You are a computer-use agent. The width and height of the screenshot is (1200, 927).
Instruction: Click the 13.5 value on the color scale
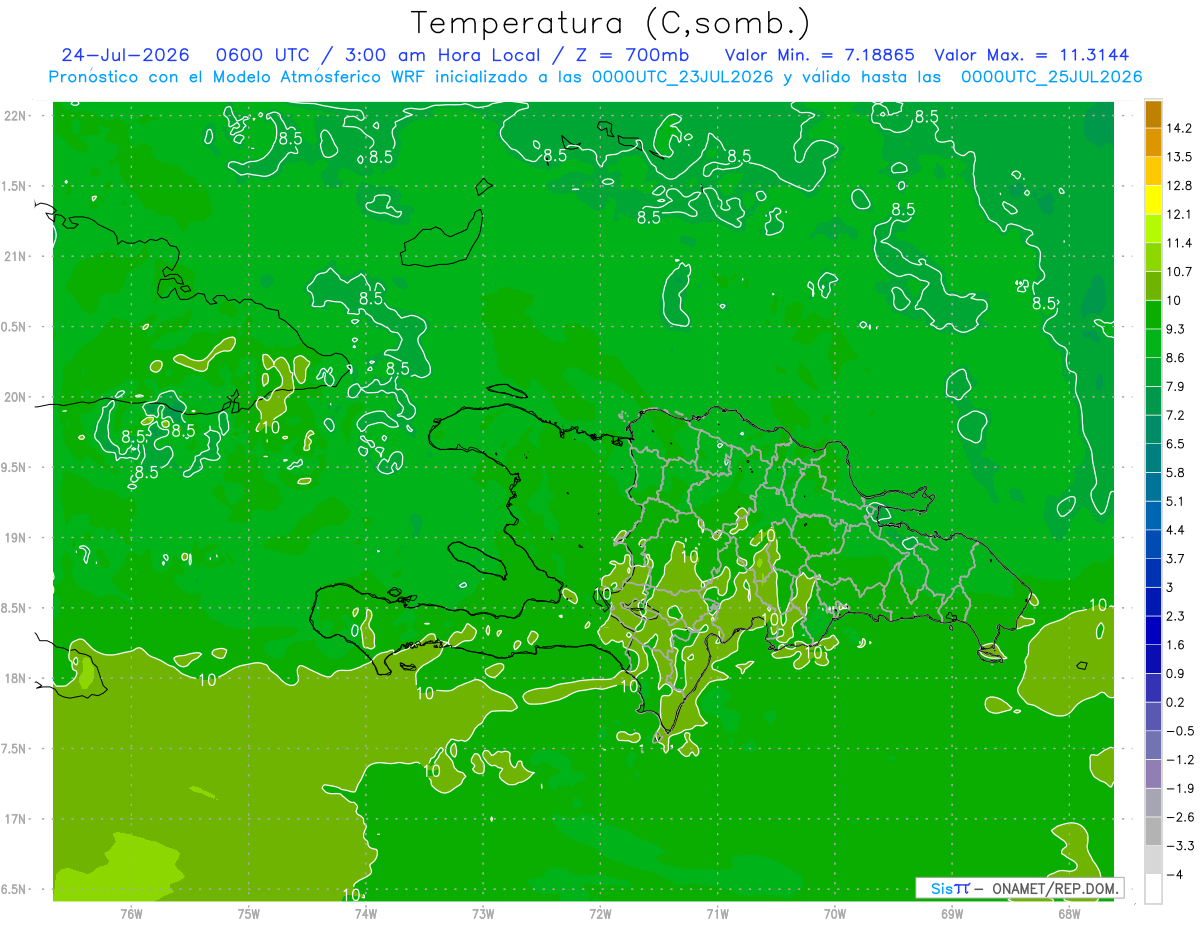pyautogui.click(x=1178, y=157)
